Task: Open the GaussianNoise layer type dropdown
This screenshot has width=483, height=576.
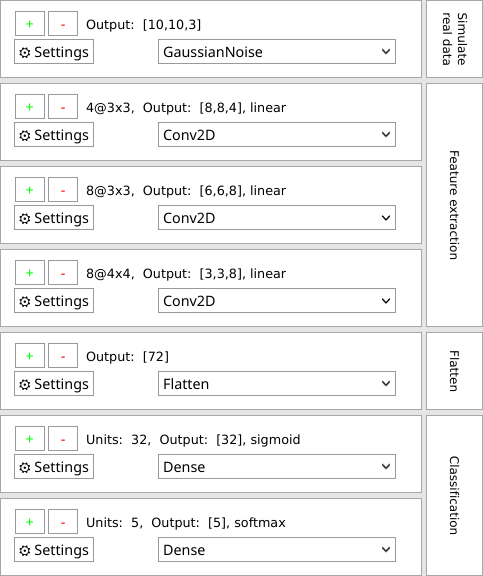Action: click(x=277, y=52)
